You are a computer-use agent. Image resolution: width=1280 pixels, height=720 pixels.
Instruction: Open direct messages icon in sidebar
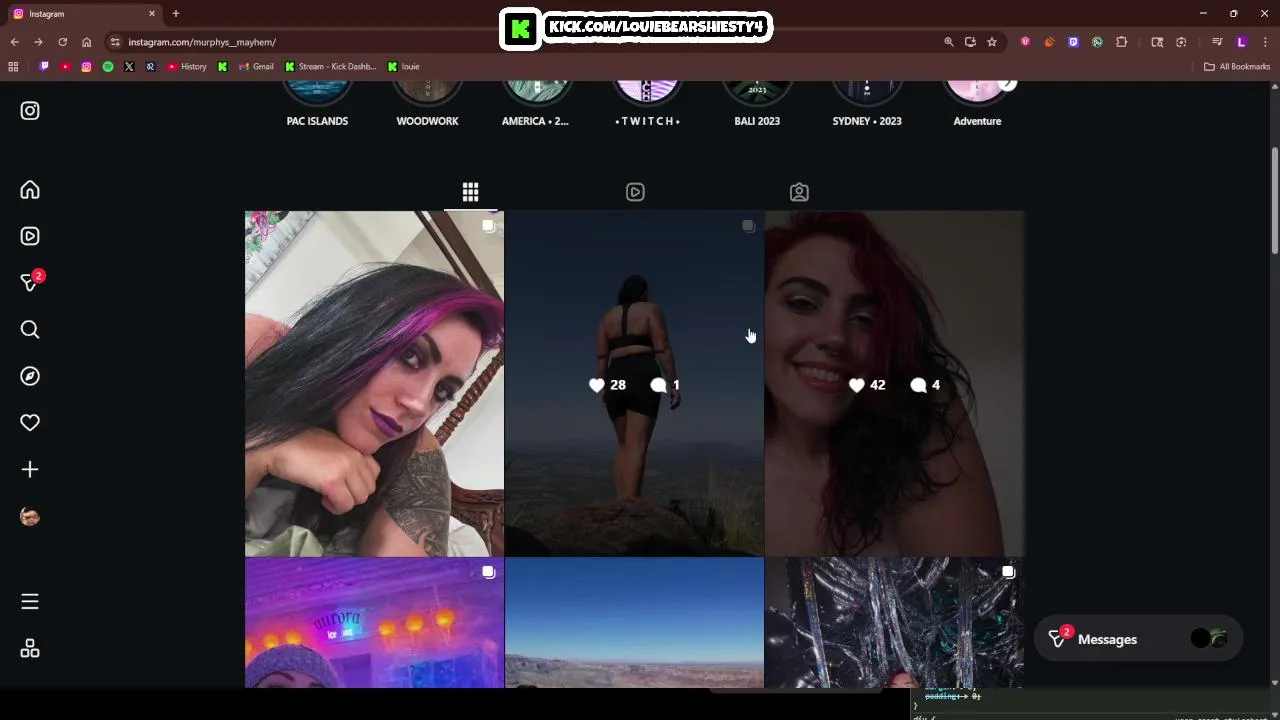click(x=30, y=283)
